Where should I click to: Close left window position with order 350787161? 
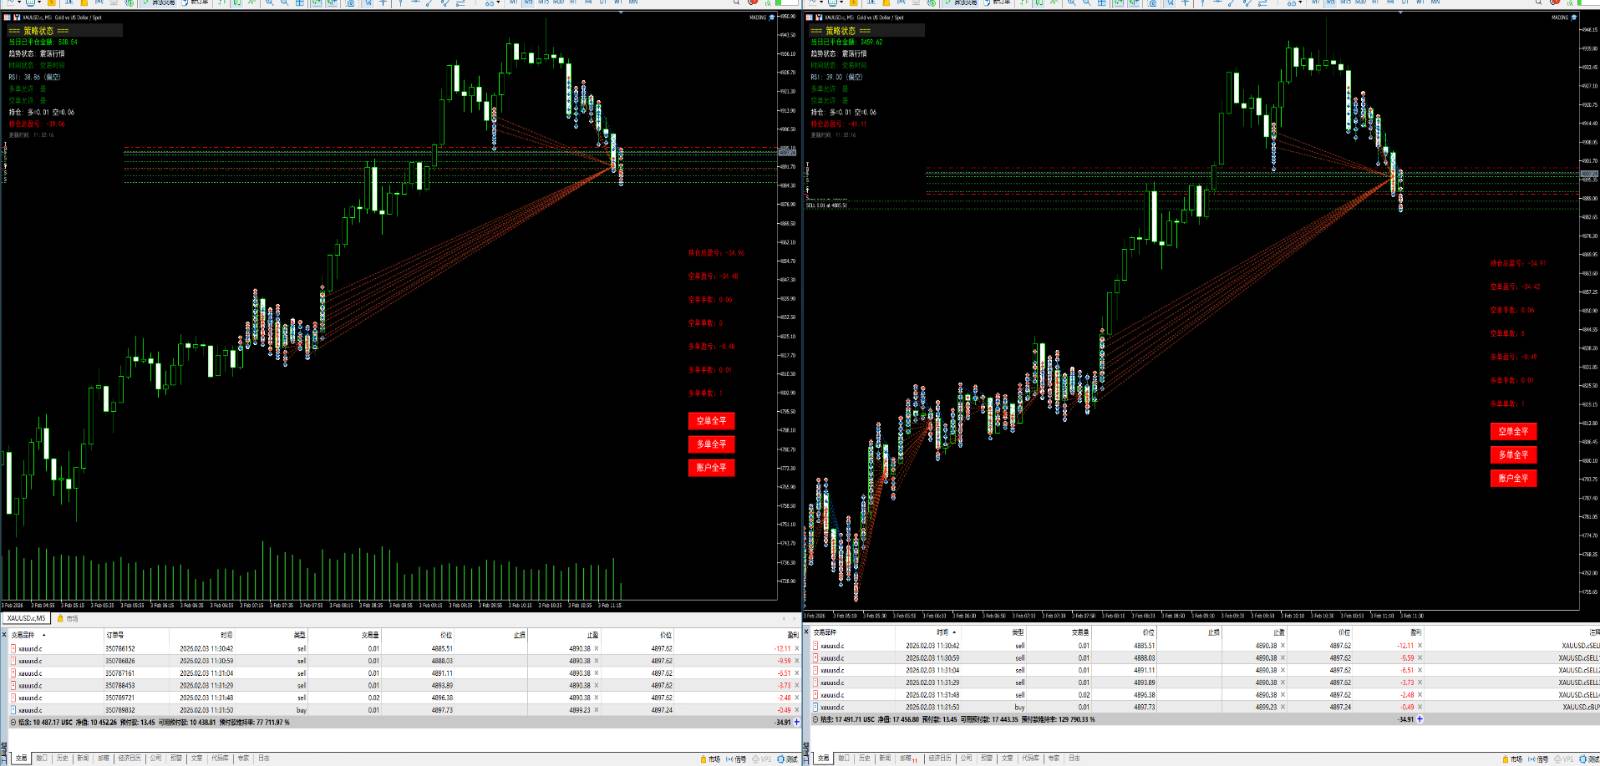pyautogui.click(x=797, y=673)
